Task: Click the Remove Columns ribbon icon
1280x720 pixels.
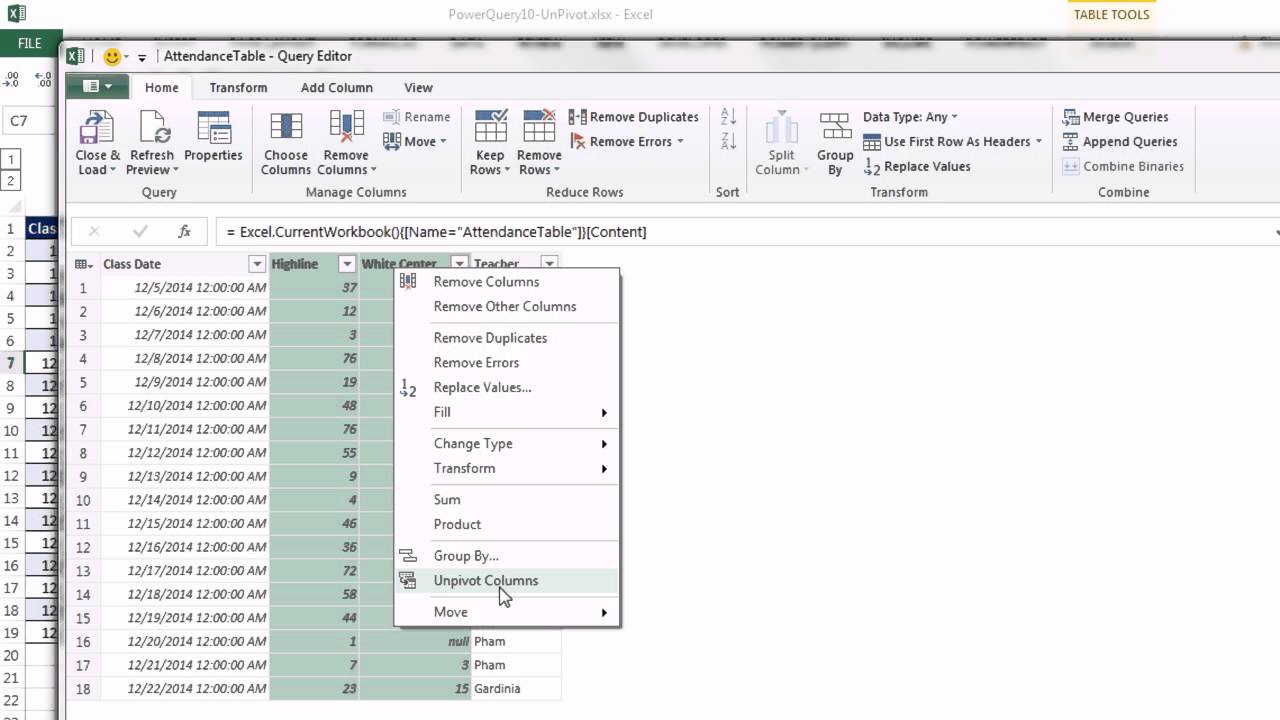Action: [x=346, y=128]
